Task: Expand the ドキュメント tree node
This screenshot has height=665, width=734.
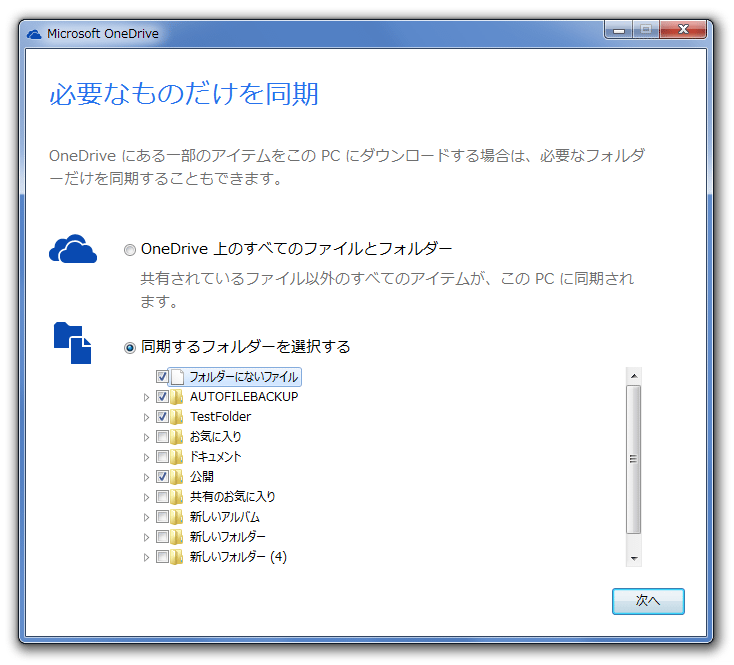Action: click(x=146, y=457)
